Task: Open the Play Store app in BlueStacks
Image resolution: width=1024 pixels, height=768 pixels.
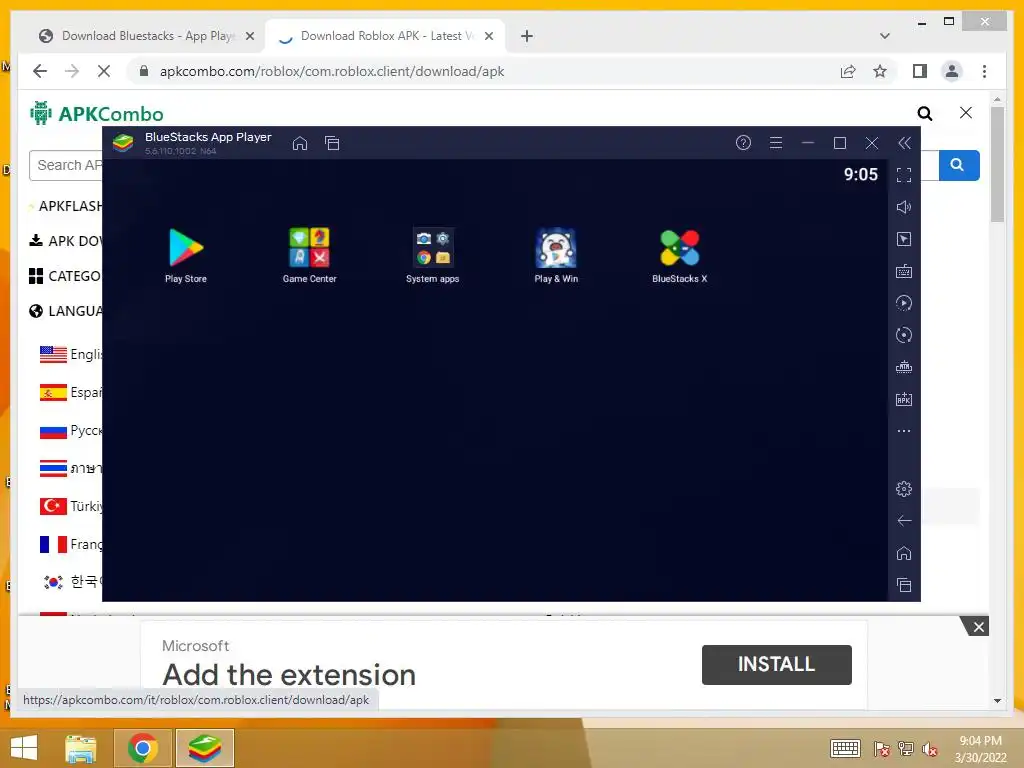Action: click(186, 255)
